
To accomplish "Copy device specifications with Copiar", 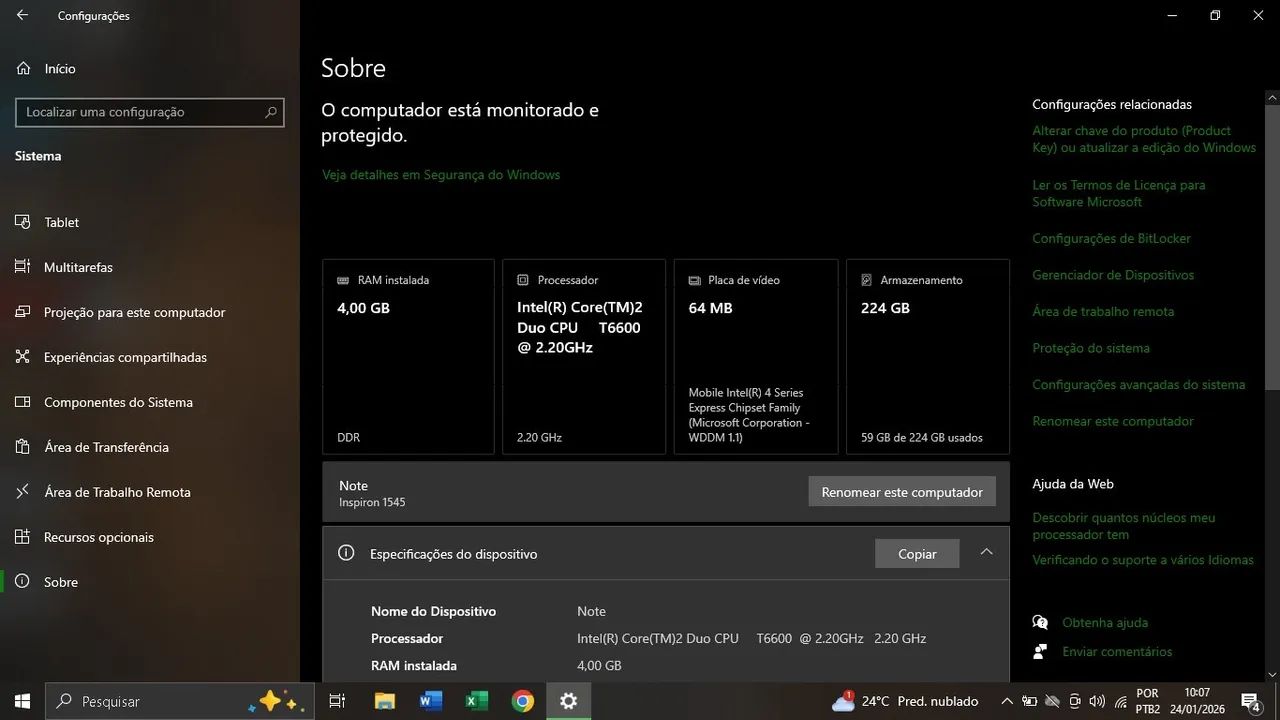I will [x=917, y=554].
